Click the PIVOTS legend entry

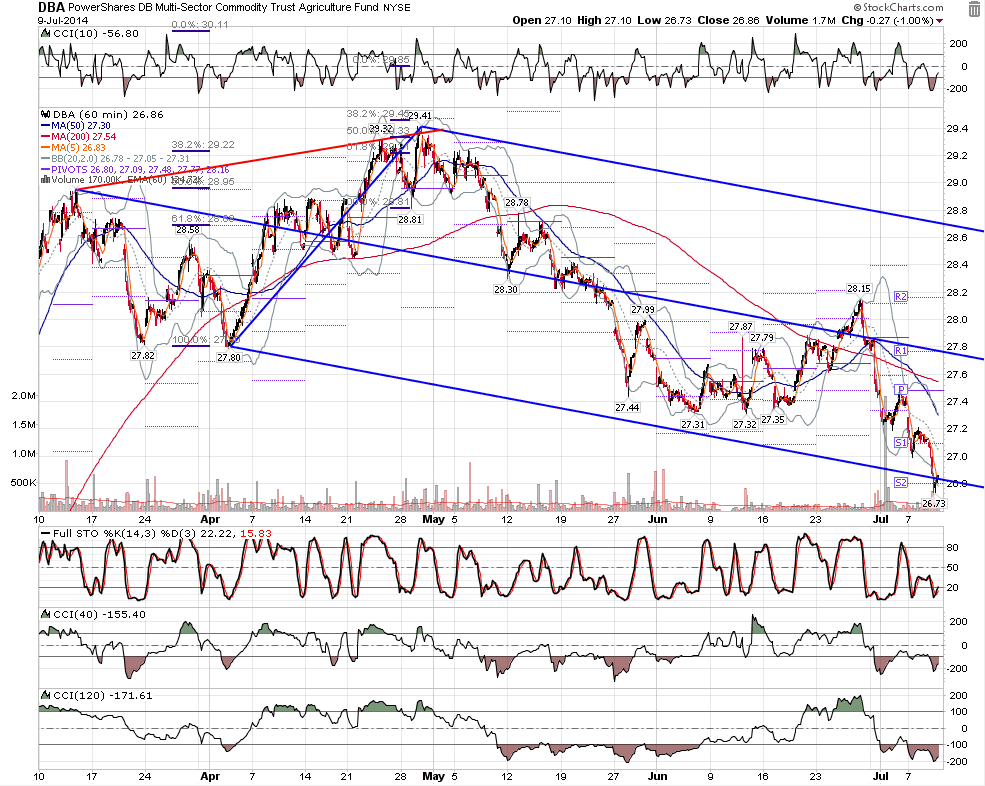click(x=135, y=170)
